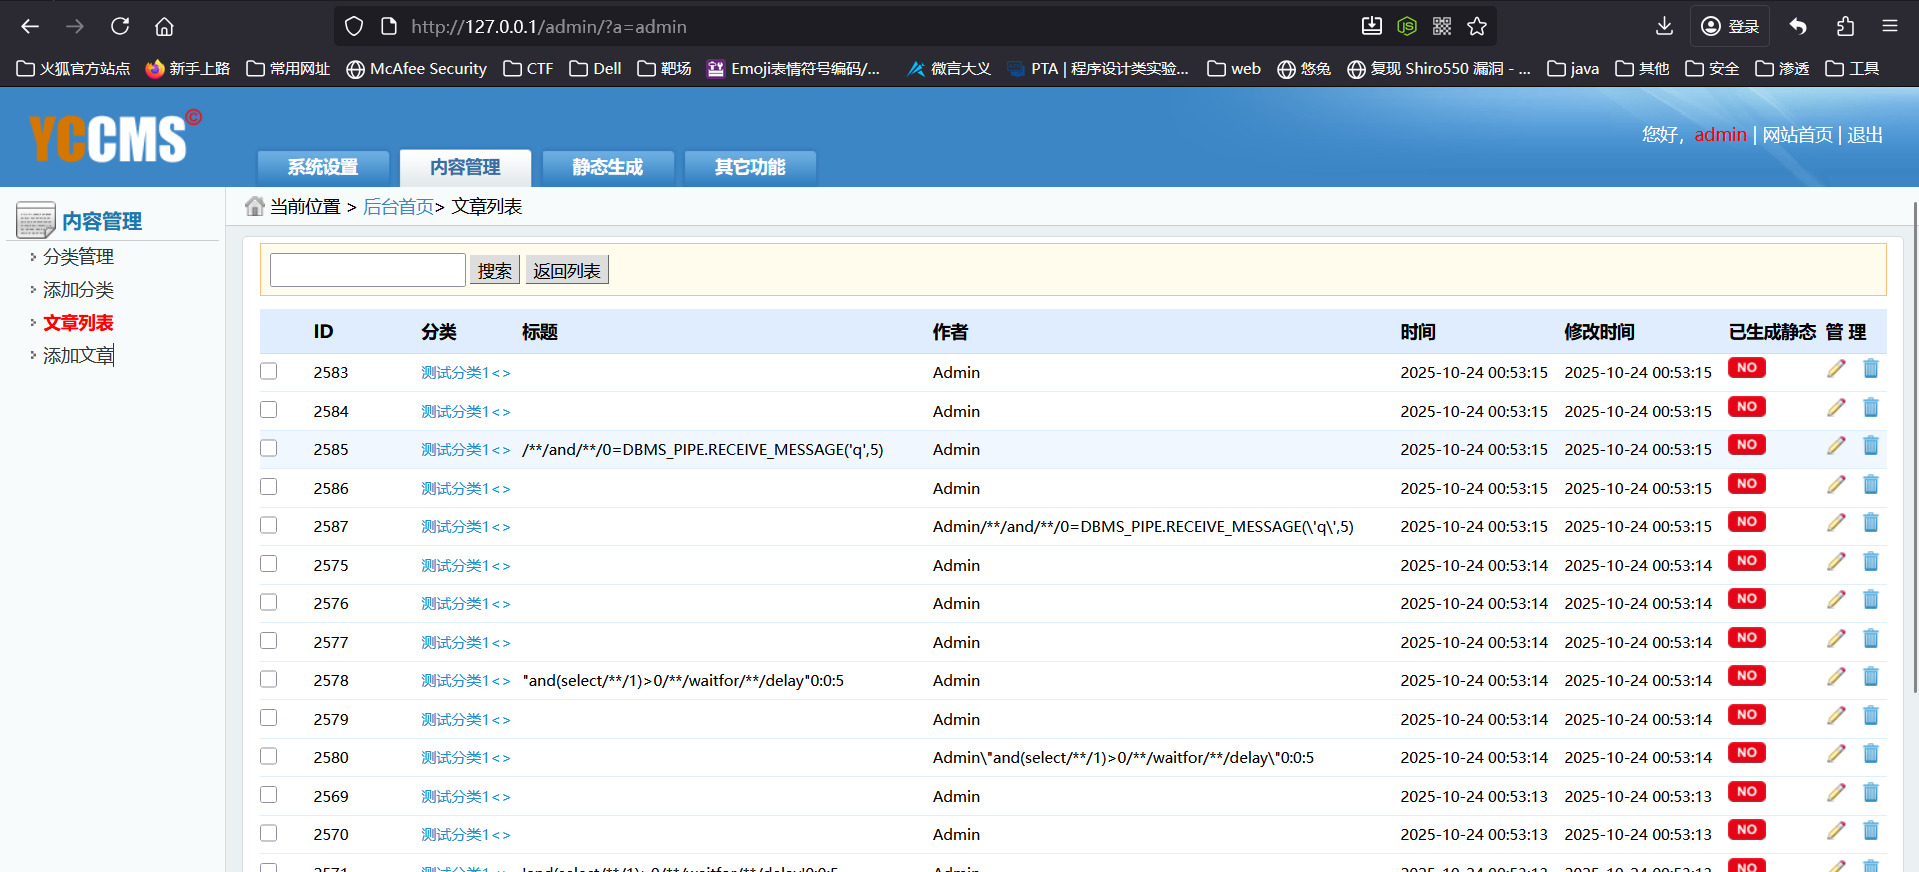
Task: Check the checkbox for article 2583
Action: [269, 371]
